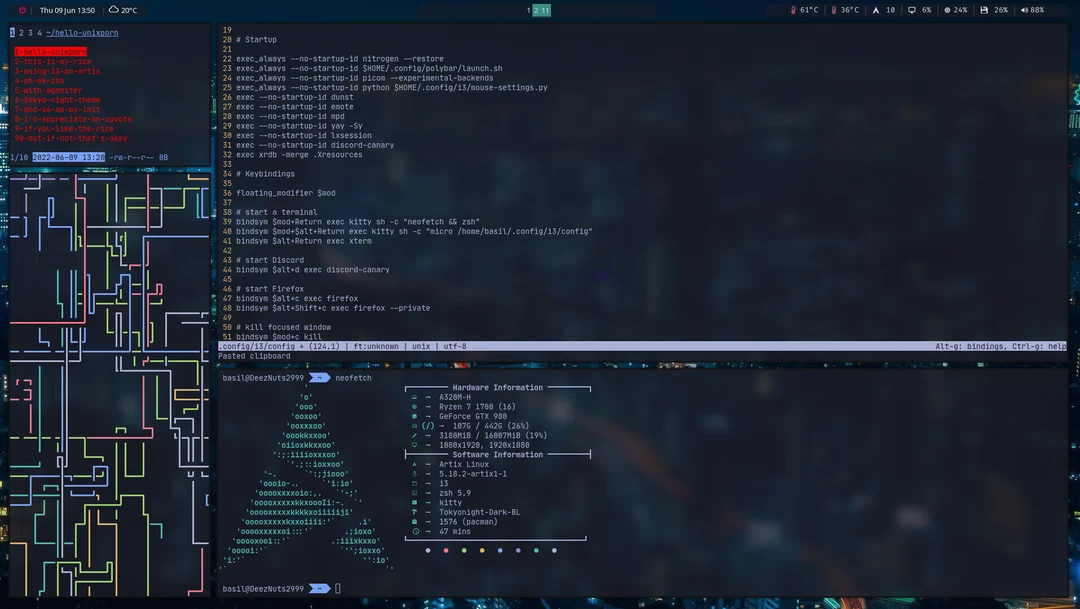Click the GPU temperature thermometer icon at 36°C
Screen dimensions: 1080x609
click(x=834, y=10)
